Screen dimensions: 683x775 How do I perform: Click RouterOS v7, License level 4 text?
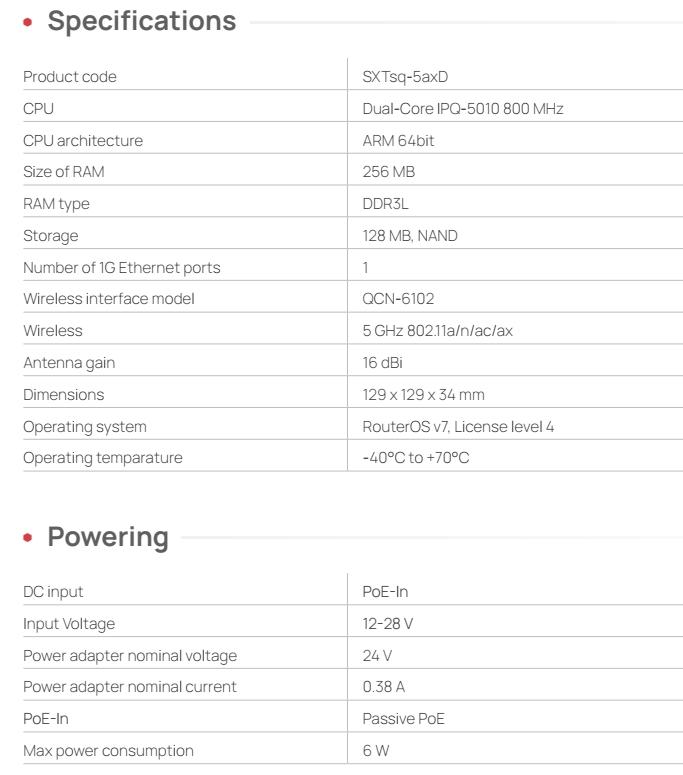pyautogui.click(x=458, y=427)
